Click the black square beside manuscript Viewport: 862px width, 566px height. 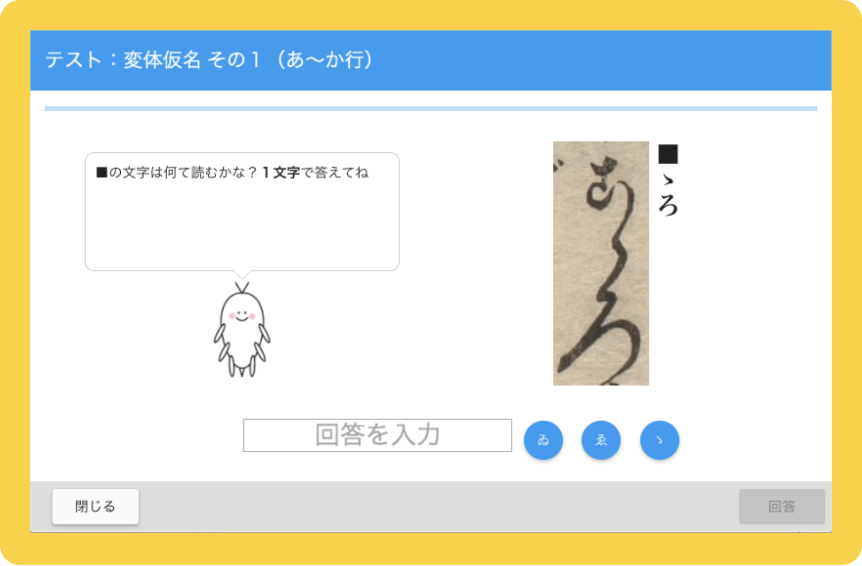668,154
